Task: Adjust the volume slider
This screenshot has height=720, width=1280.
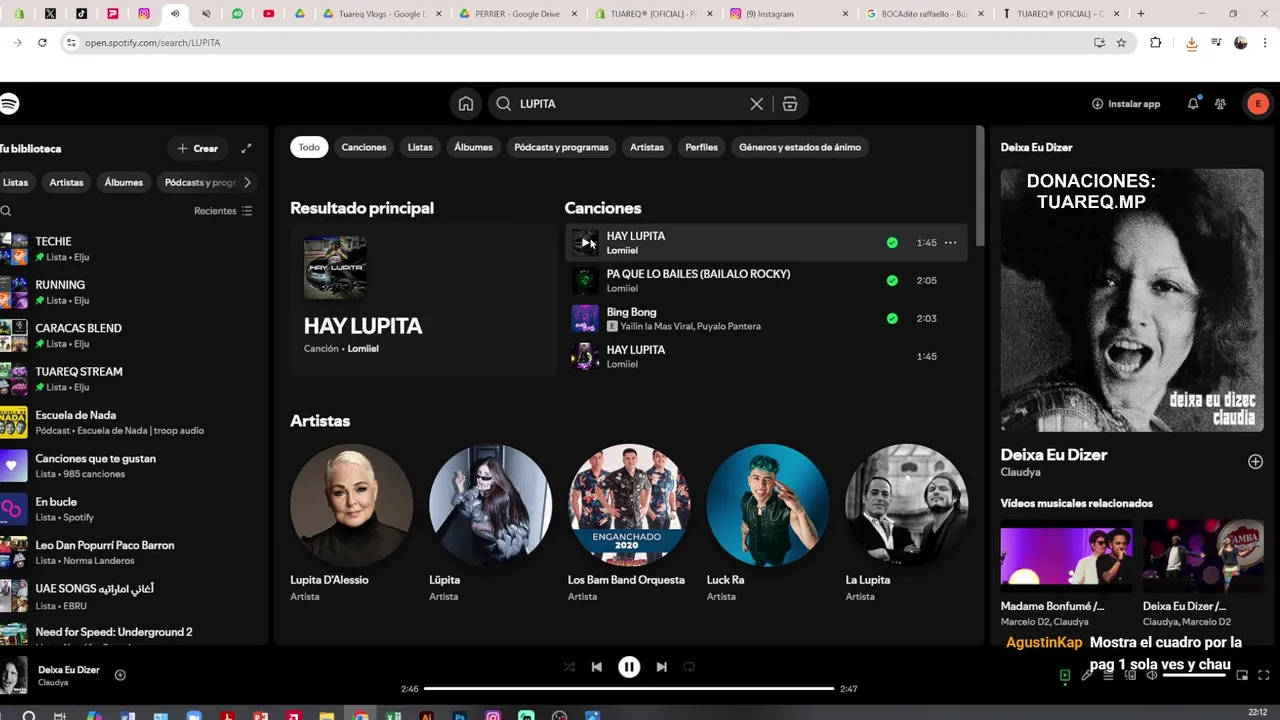Action: pos(1195,675)
